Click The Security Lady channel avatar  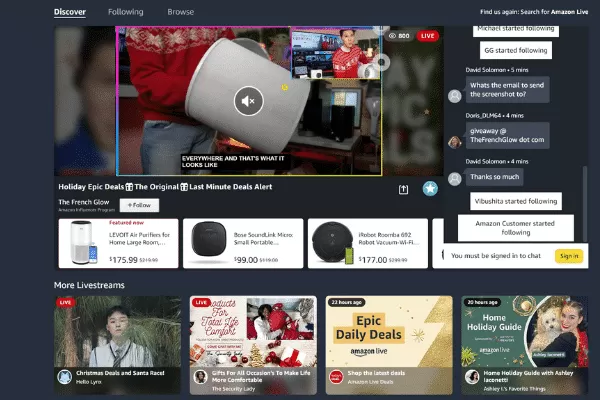point(201,377)
